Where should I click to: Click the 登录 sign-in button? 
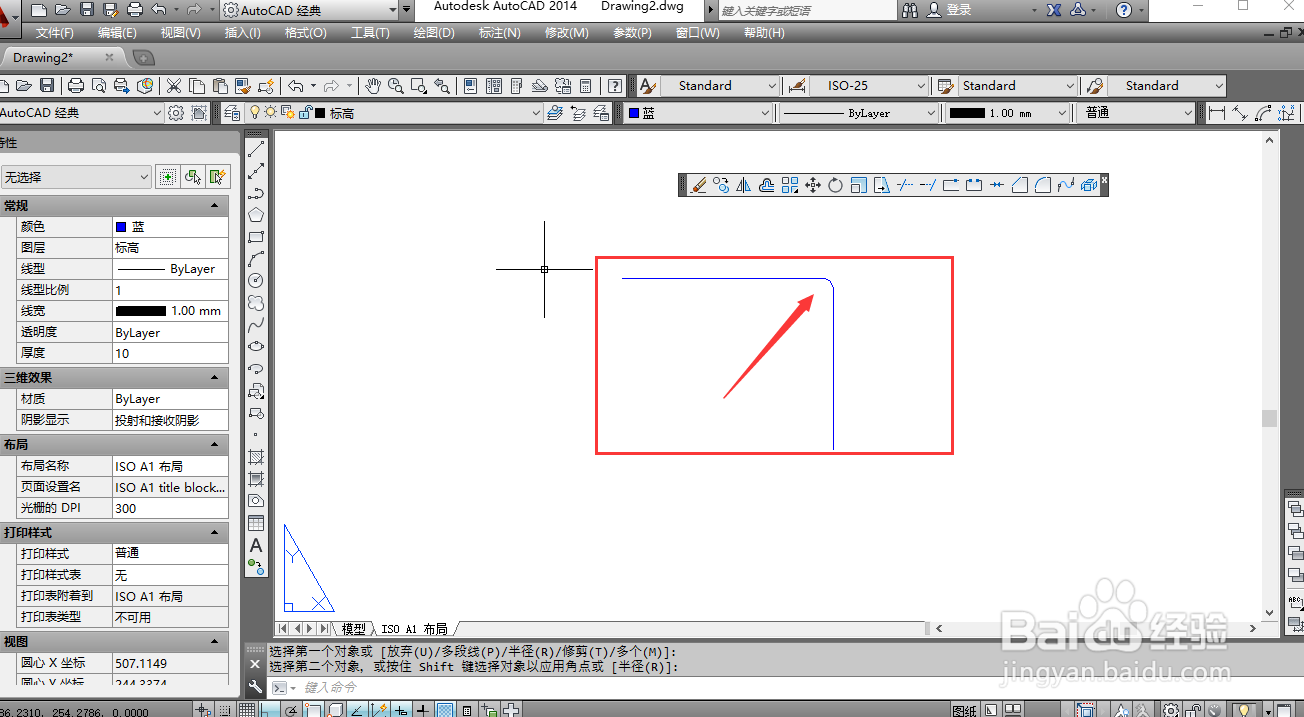click(950, 10)
